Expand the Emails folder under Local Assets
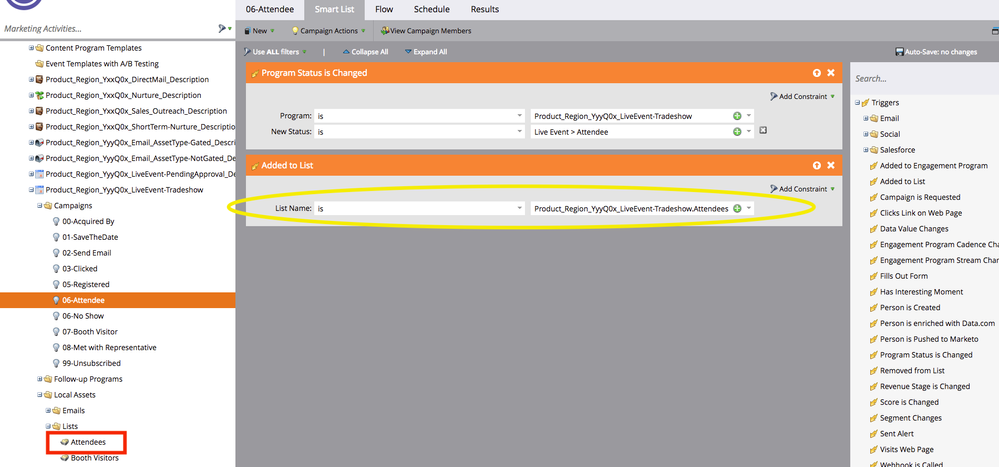999x467 pixels. (46, 410)
